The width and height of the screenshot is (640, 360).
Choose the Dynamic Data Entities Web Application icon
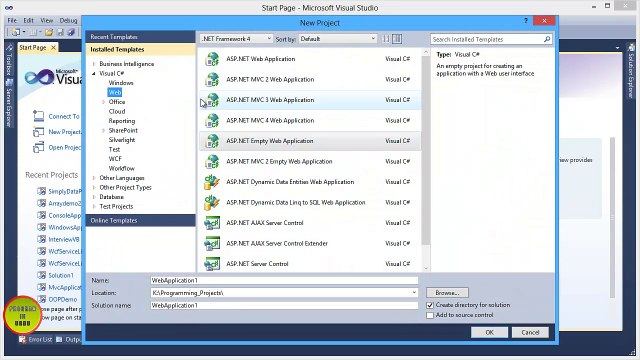[212, 182]
